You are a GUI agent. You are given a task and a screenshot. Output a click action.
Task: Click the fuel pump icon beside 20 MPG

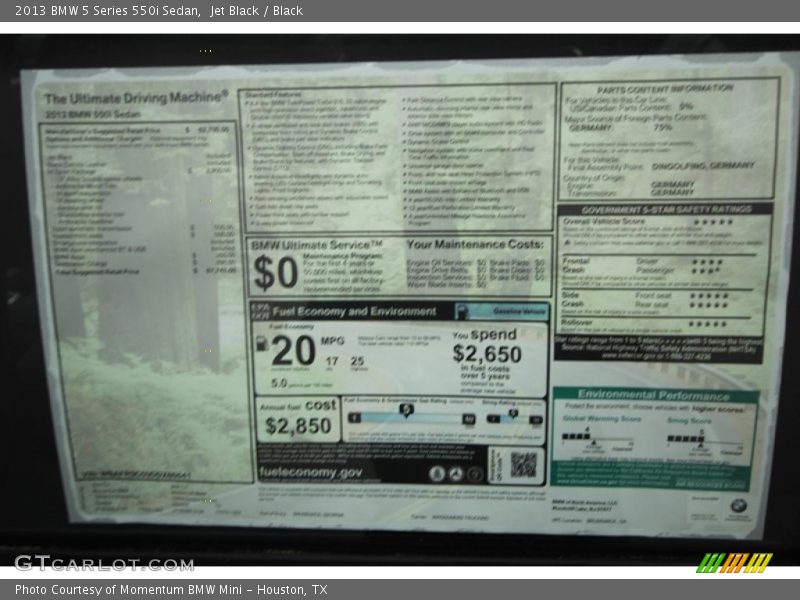261,343
